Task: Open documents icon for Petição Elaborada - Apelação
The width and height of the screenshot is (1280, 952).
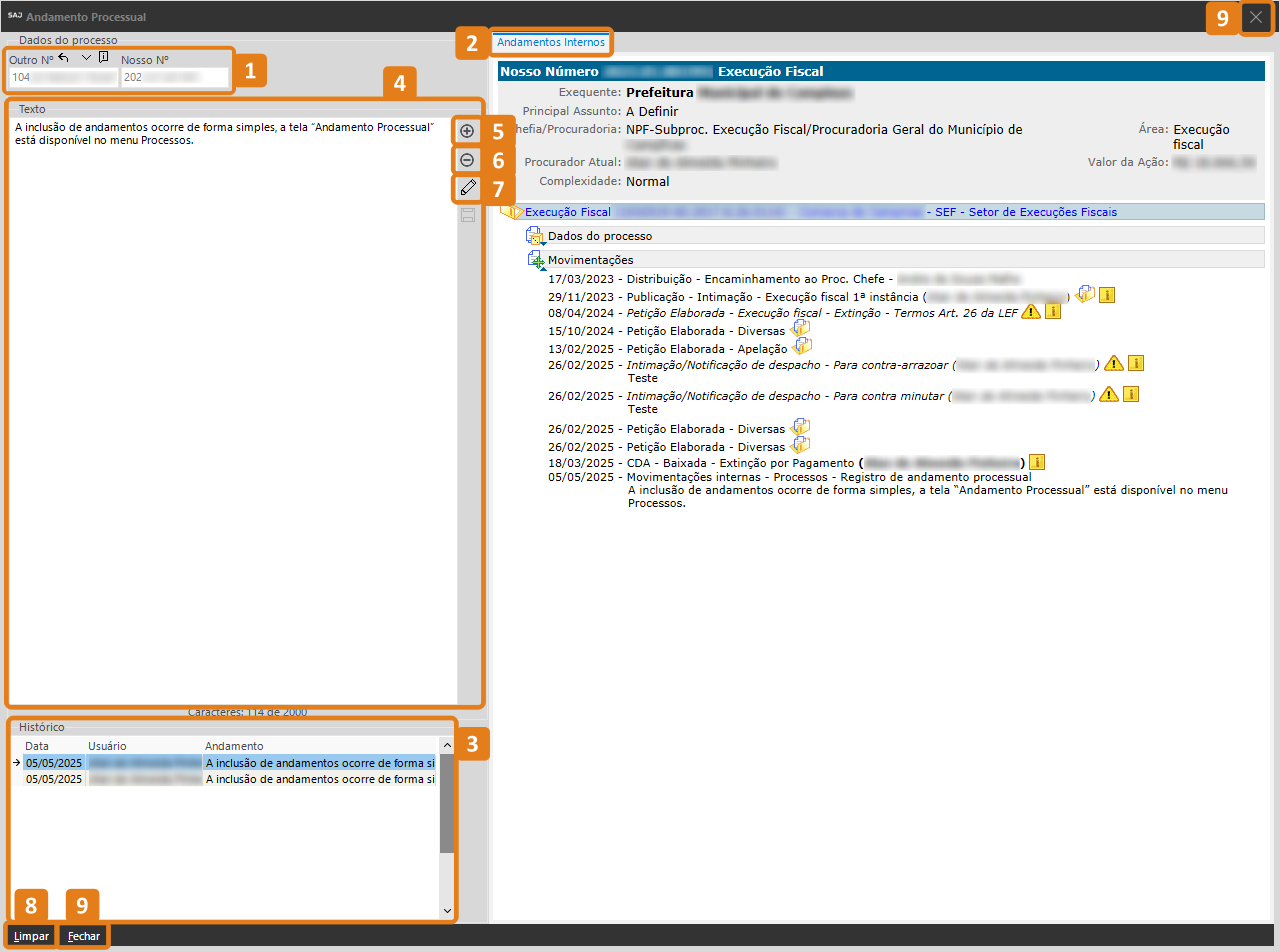Action: coord(801,347)
